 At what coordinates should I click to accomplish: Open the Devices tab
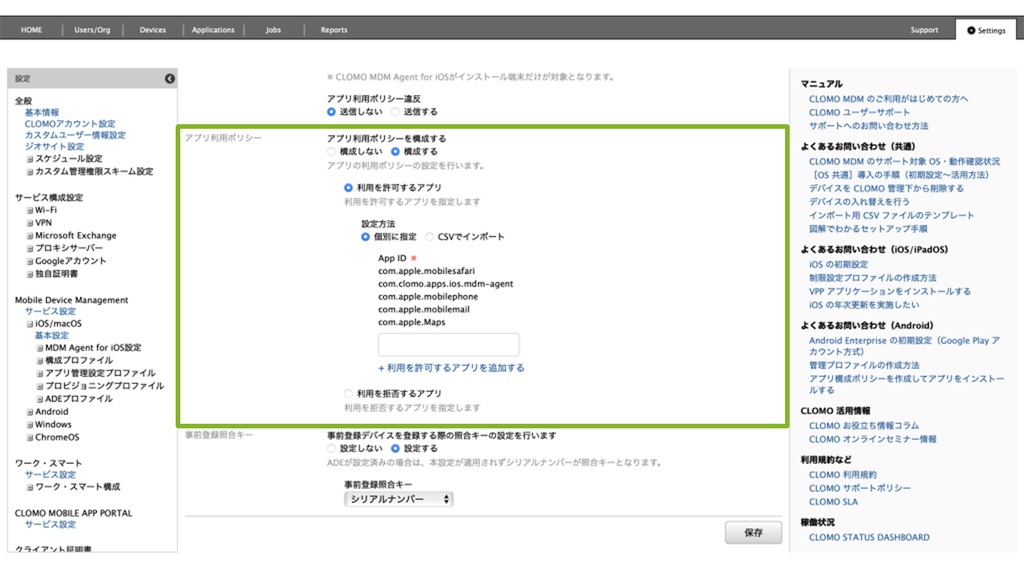click(153, 30)
